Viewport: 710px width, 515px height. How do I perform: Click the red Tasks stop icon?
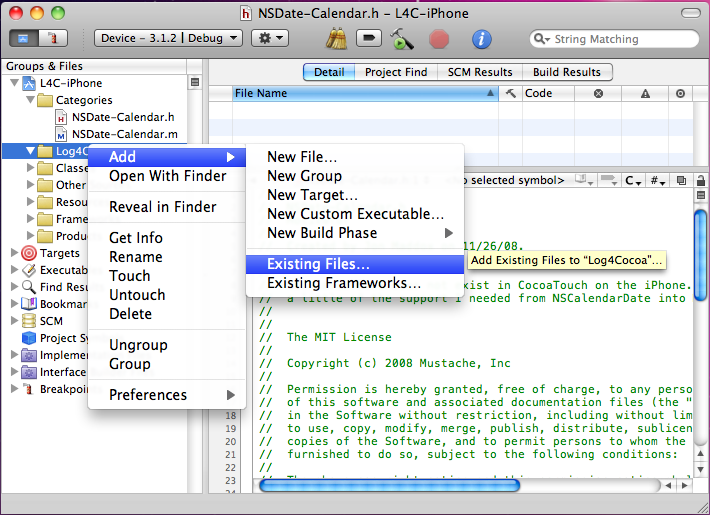tap(439, 39)
